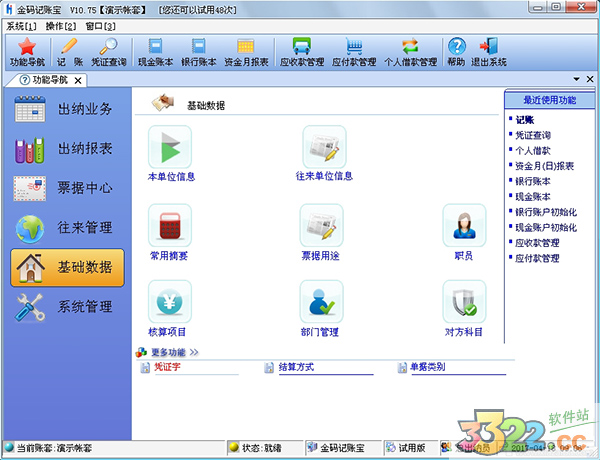This screenshot has height=460, width=600.
Task: Open 银行账本 in recent functions
Action: coord(533,181)
